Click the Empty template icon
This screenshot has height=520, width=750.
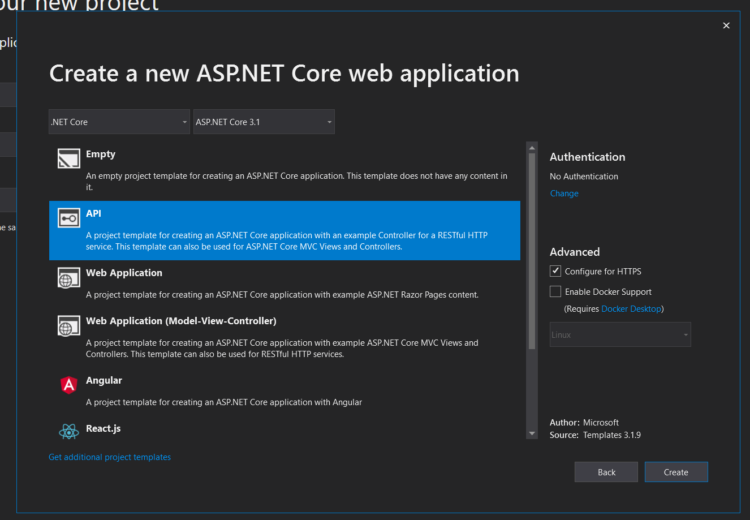[x=69, y=158]
